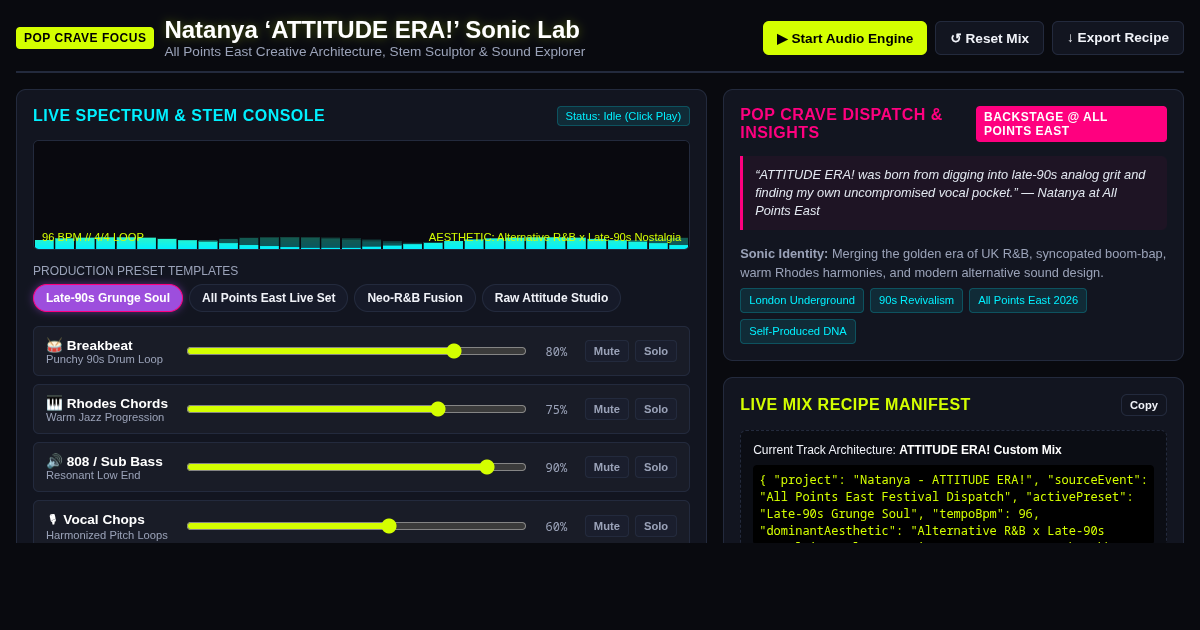The height and width of the screenshot is (630, 1200).
Task: Mute the Vocal Chops stem
Action: (x=607, y=526)
